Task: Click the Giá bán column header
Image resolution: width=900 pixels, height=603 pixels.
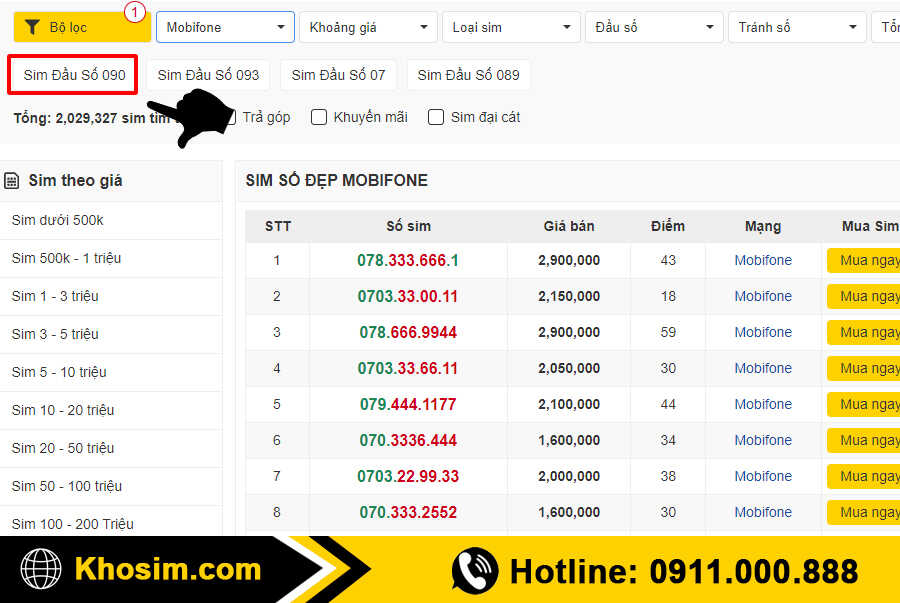Action: click(x=569, y=226)
